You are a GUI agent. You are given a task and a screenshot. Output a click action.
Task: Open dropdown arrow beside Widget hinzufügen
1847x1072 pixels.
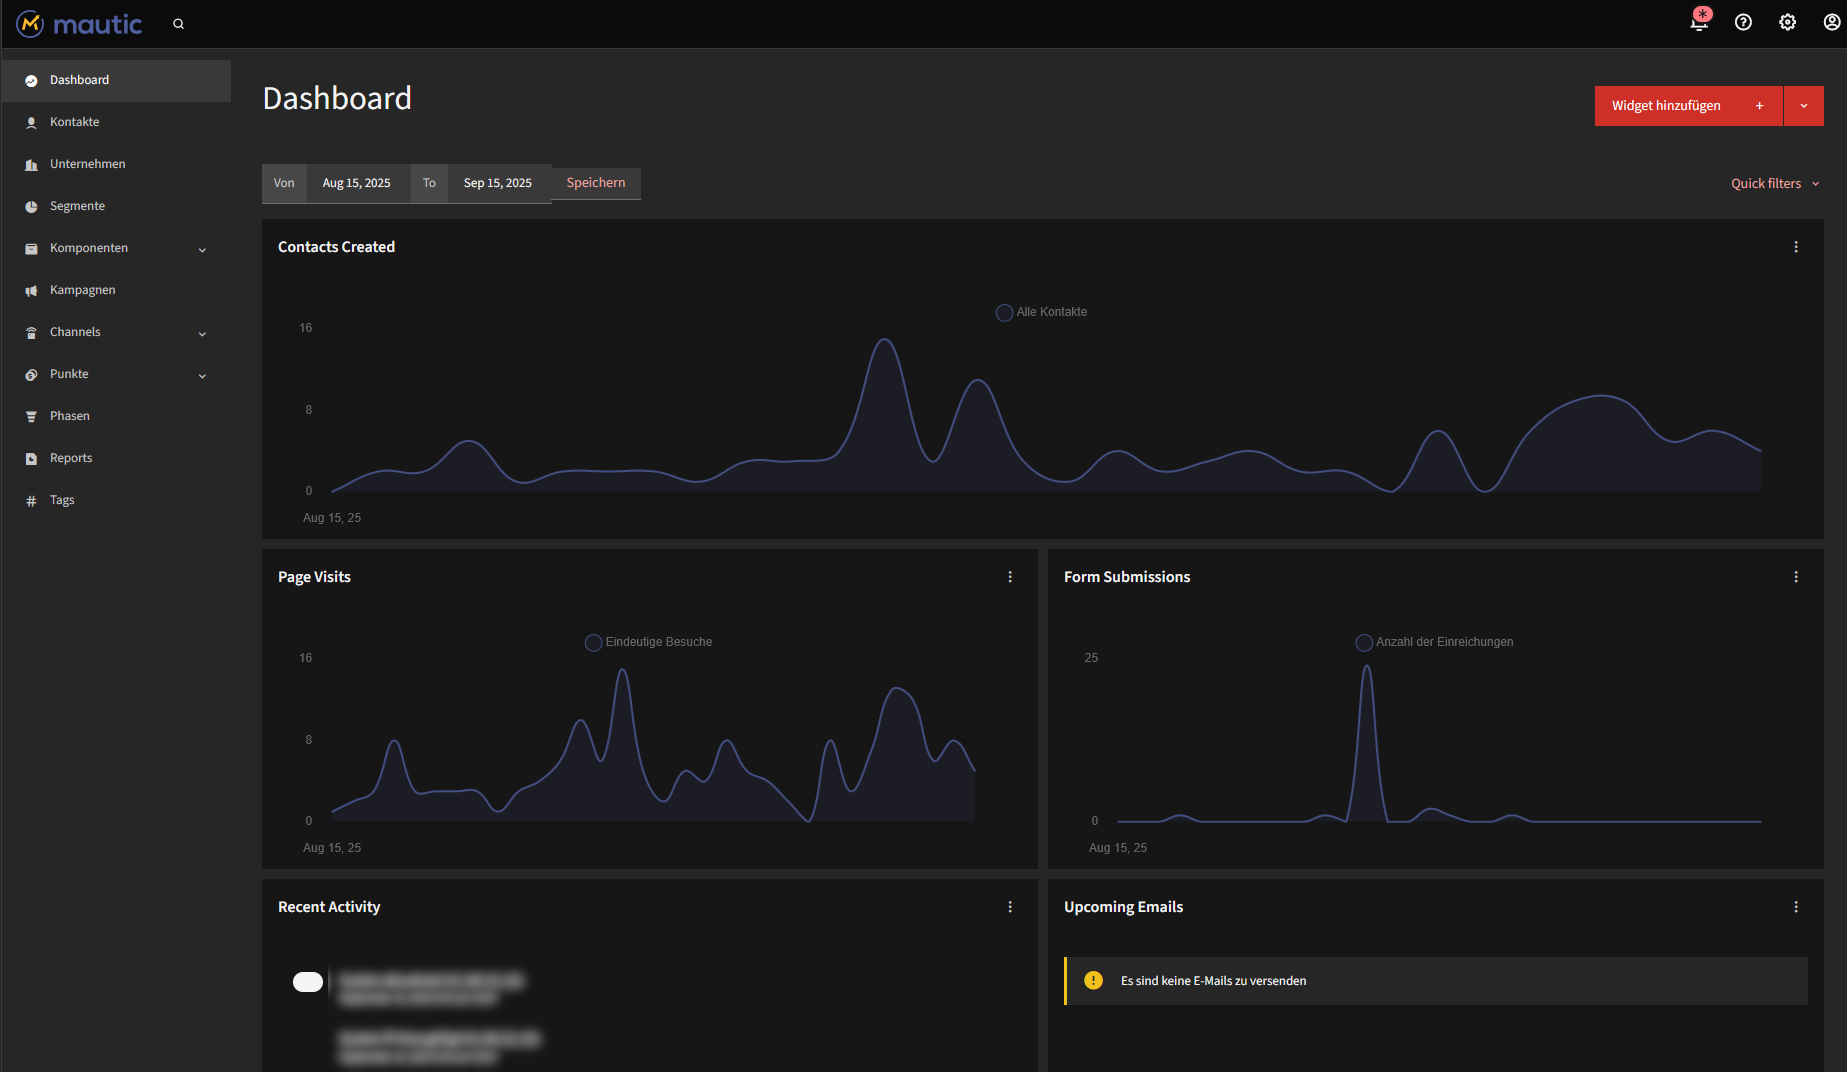pos(1803,106)
